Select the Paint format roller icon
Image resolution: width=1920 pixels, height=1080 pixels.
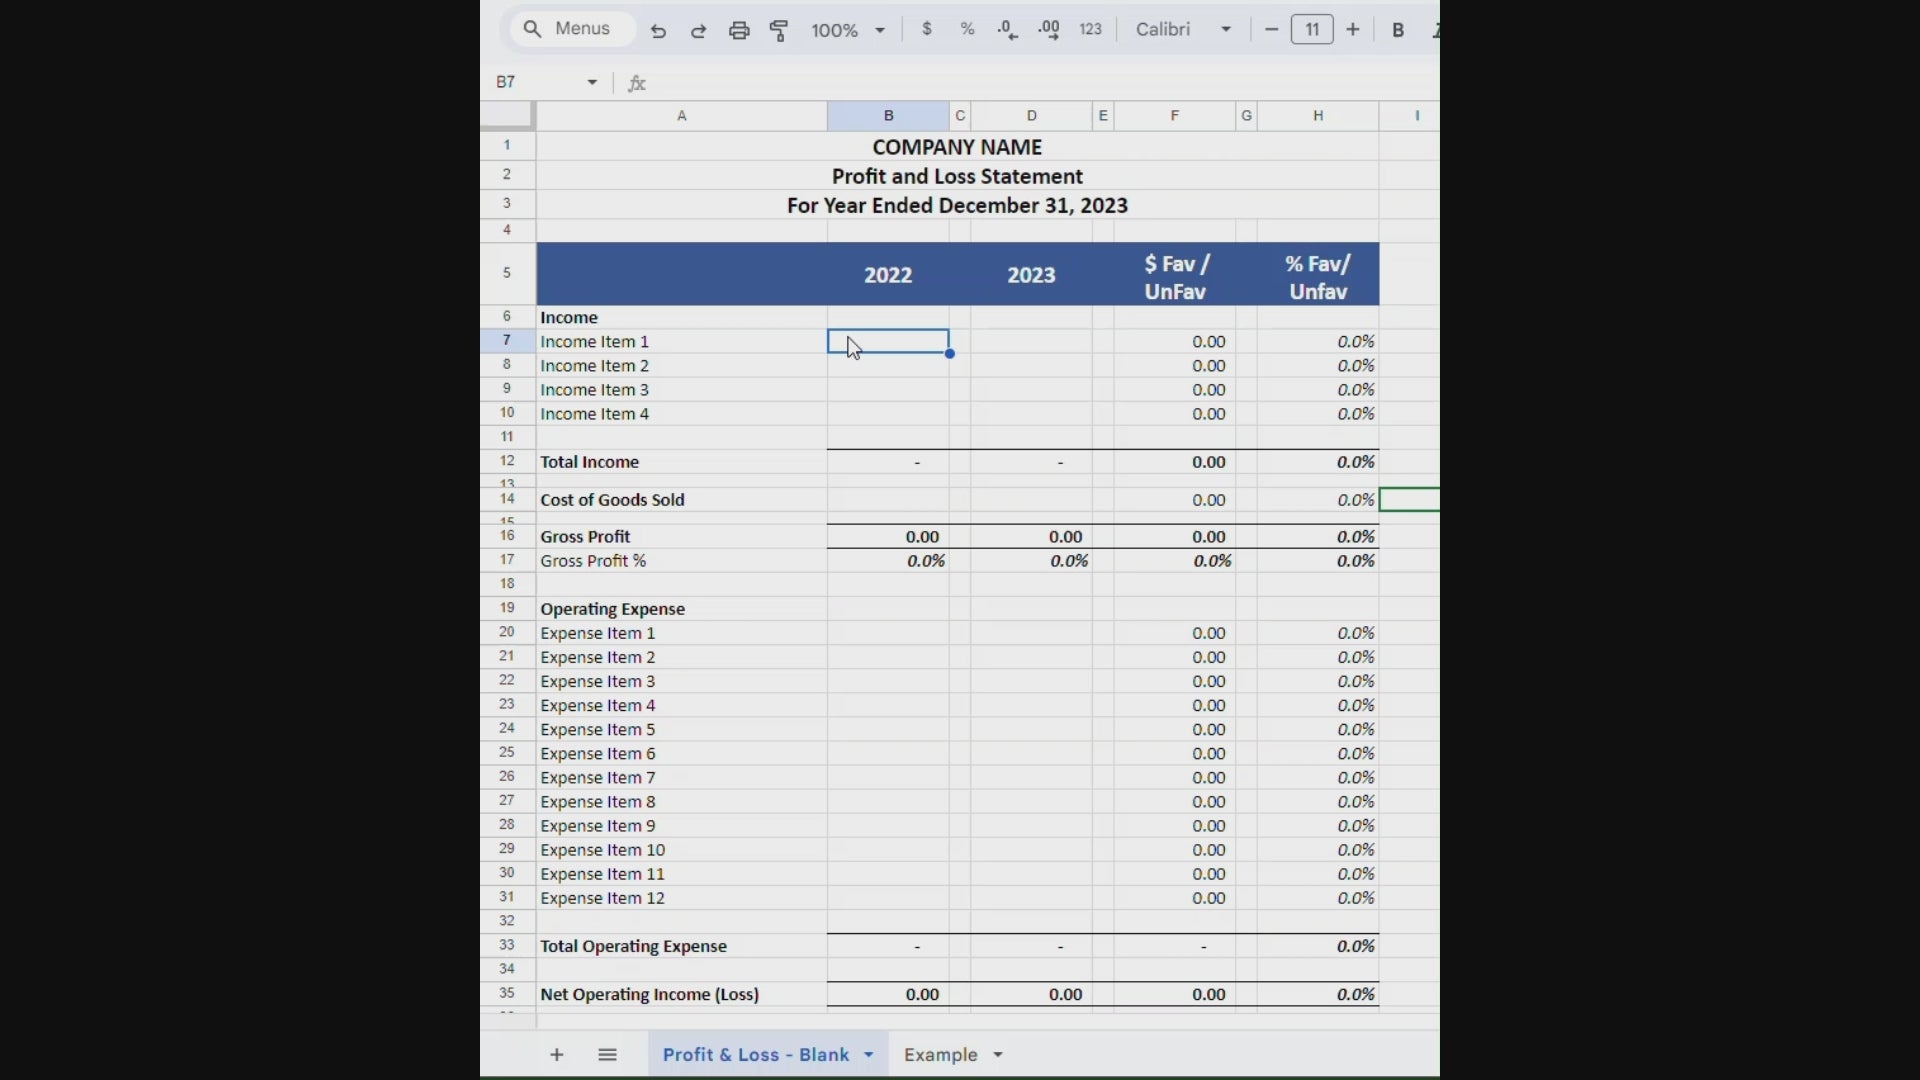pos(779,30)
